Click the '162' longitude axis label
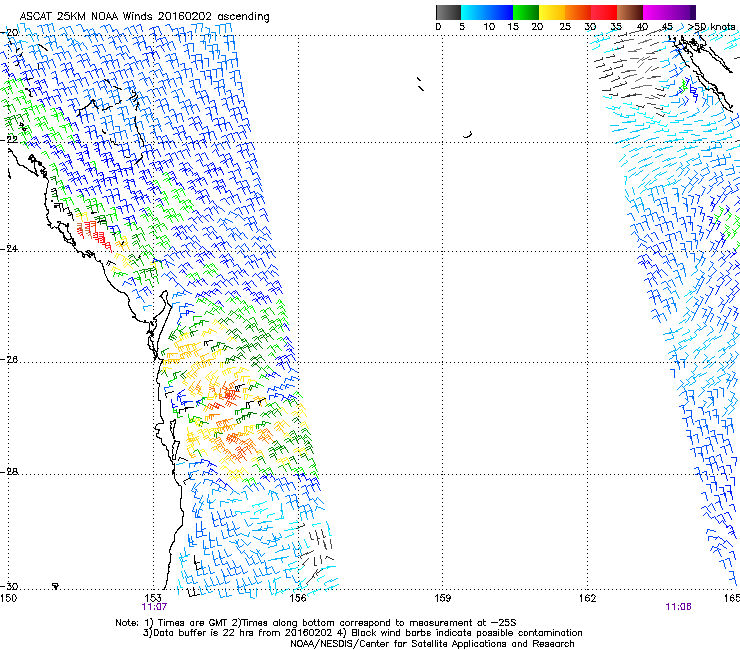 [588, 598]
